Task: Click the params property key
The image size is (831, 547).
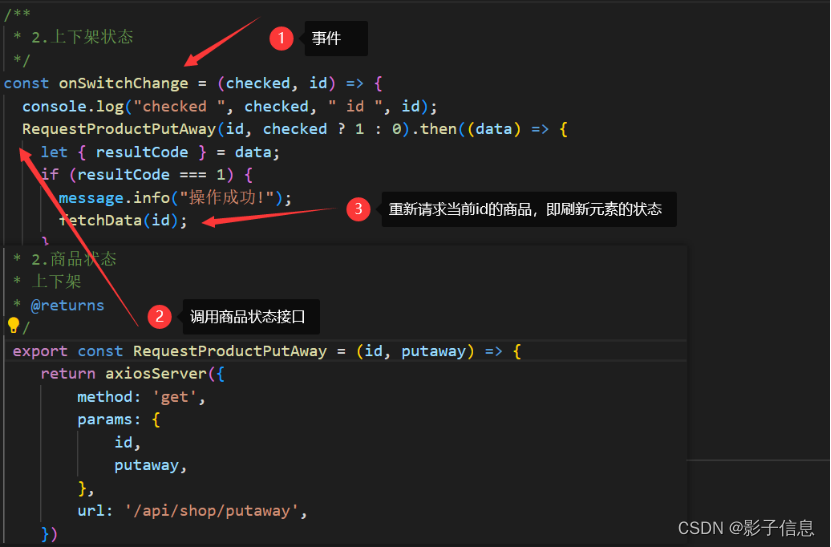Action: pyautogui.click(x=105, y=420)
